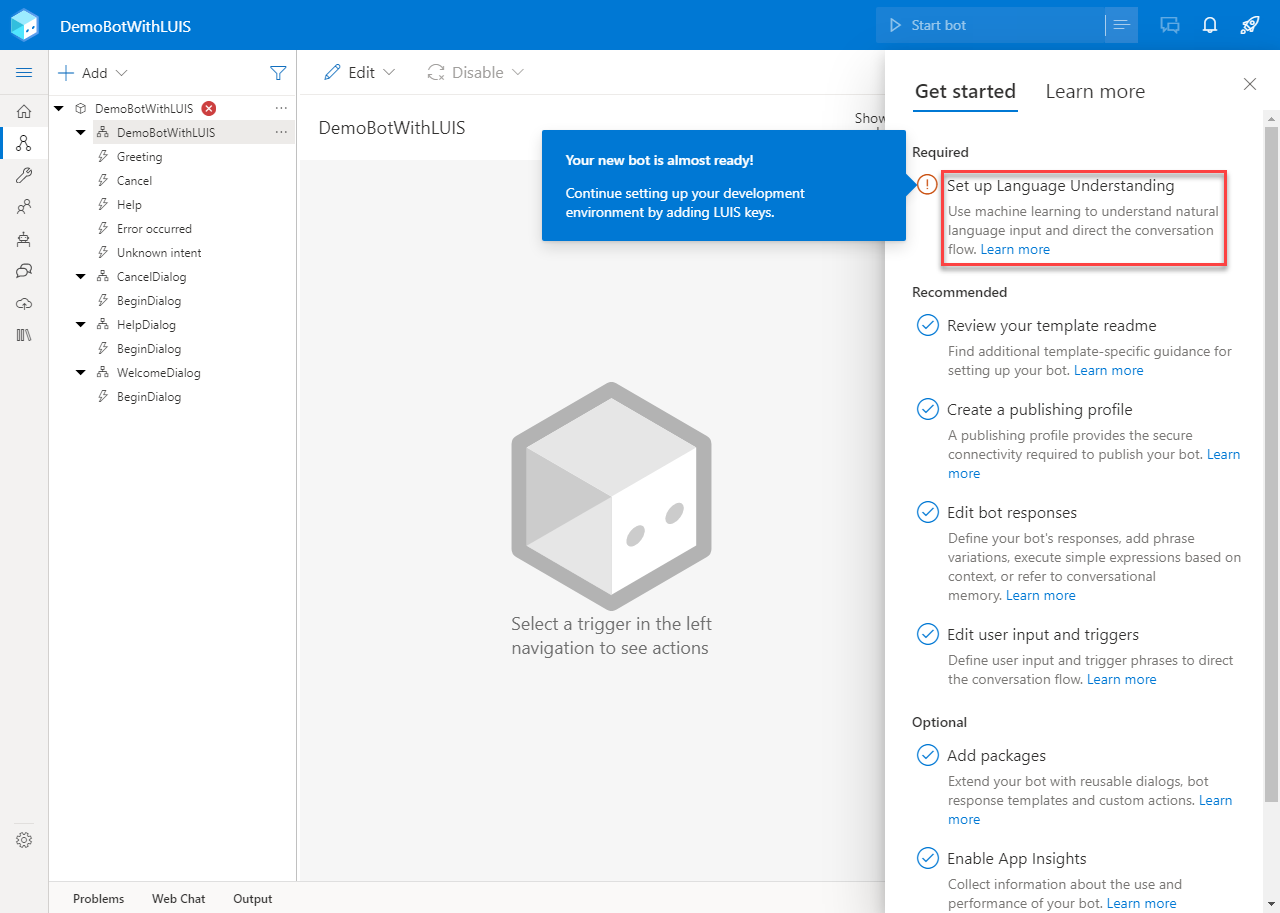Collapse the CancelDialog node
The height and width of the screenshot is (913, 1280).
pos(81,276)
